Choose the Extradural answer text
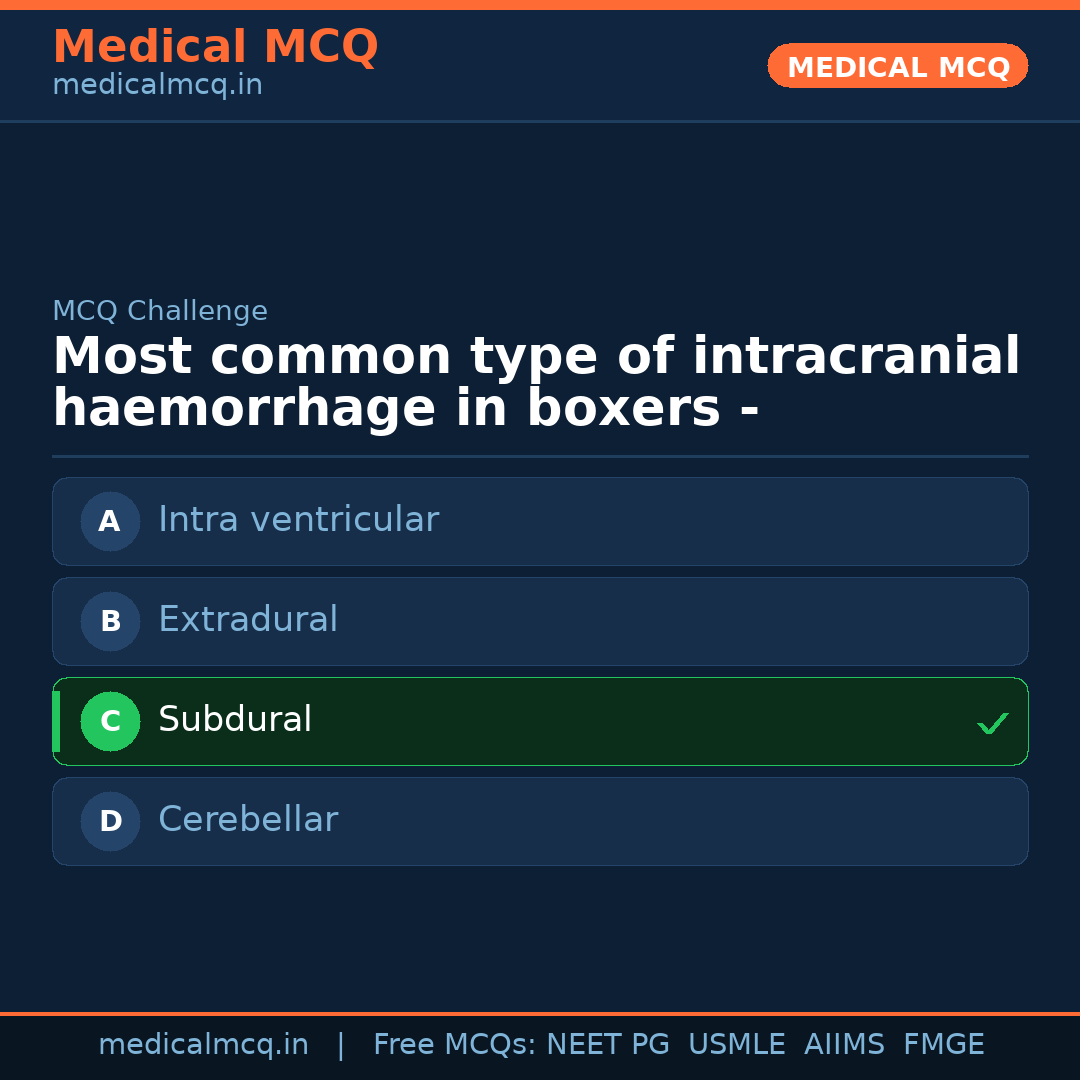 248,620
